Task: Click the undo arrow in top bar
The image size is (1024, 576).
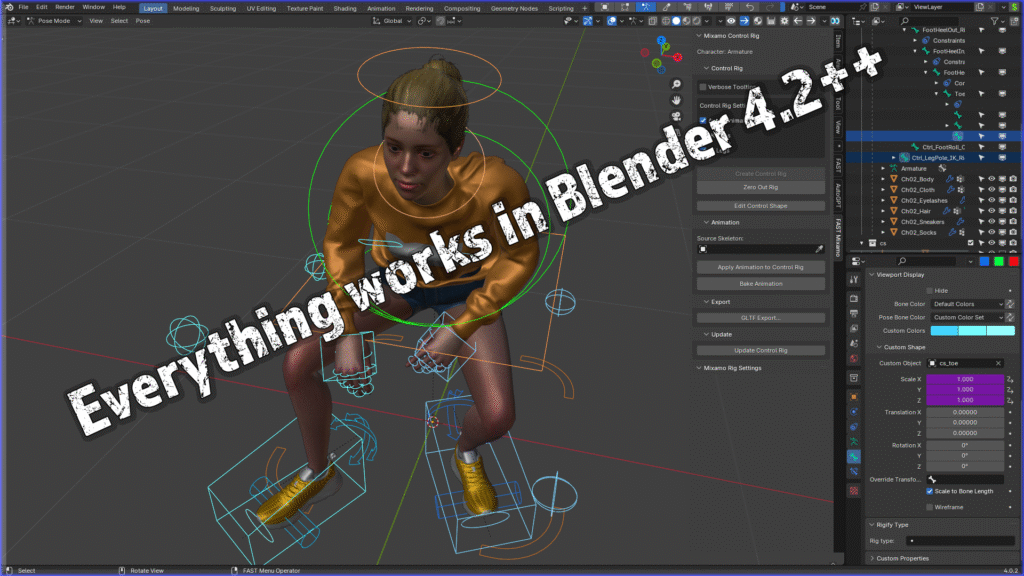Action: pyautogui.click(x=749, y=7)
